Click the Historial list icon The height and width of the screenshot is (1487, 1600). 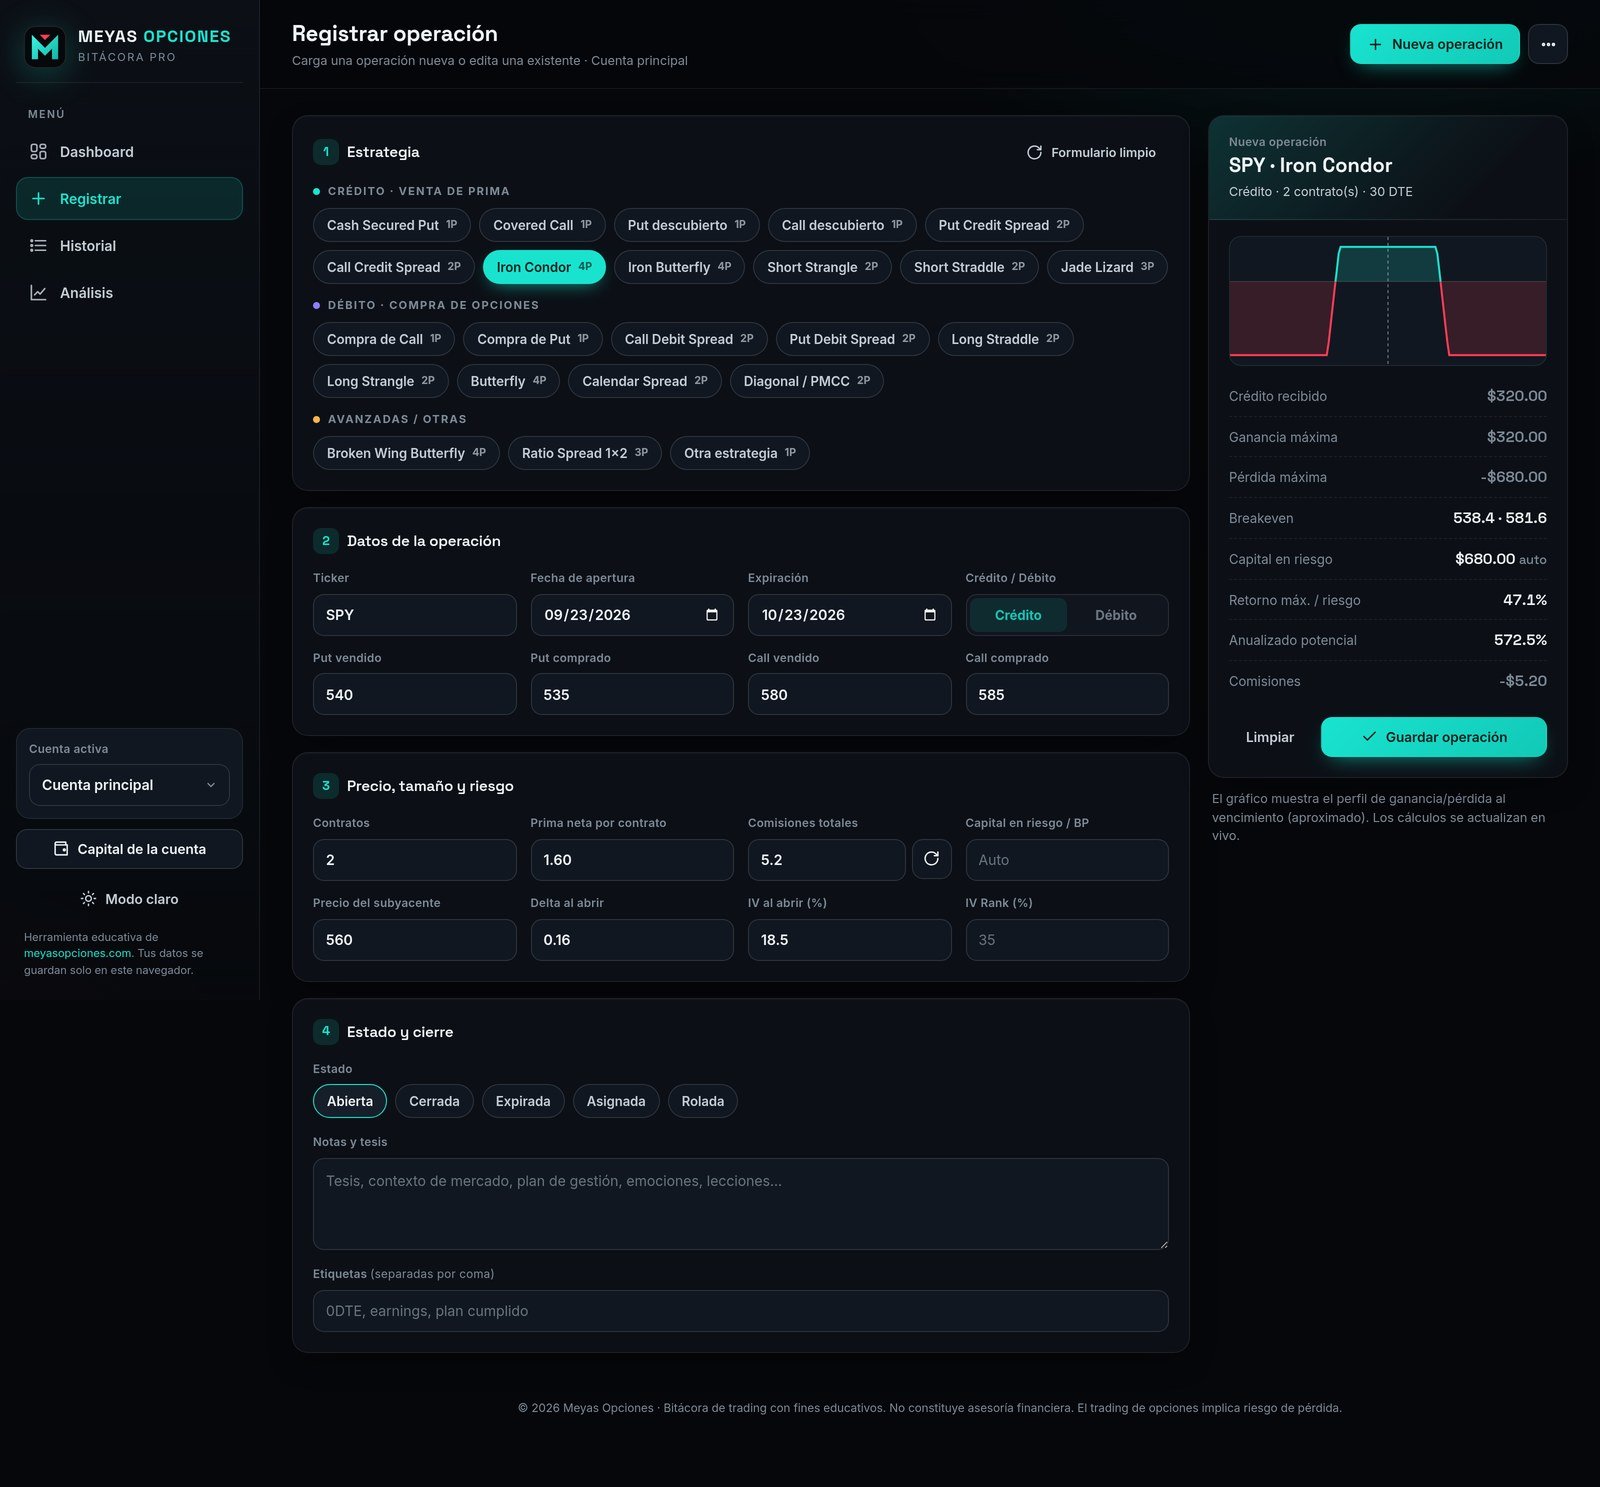[x=38, y=246]
